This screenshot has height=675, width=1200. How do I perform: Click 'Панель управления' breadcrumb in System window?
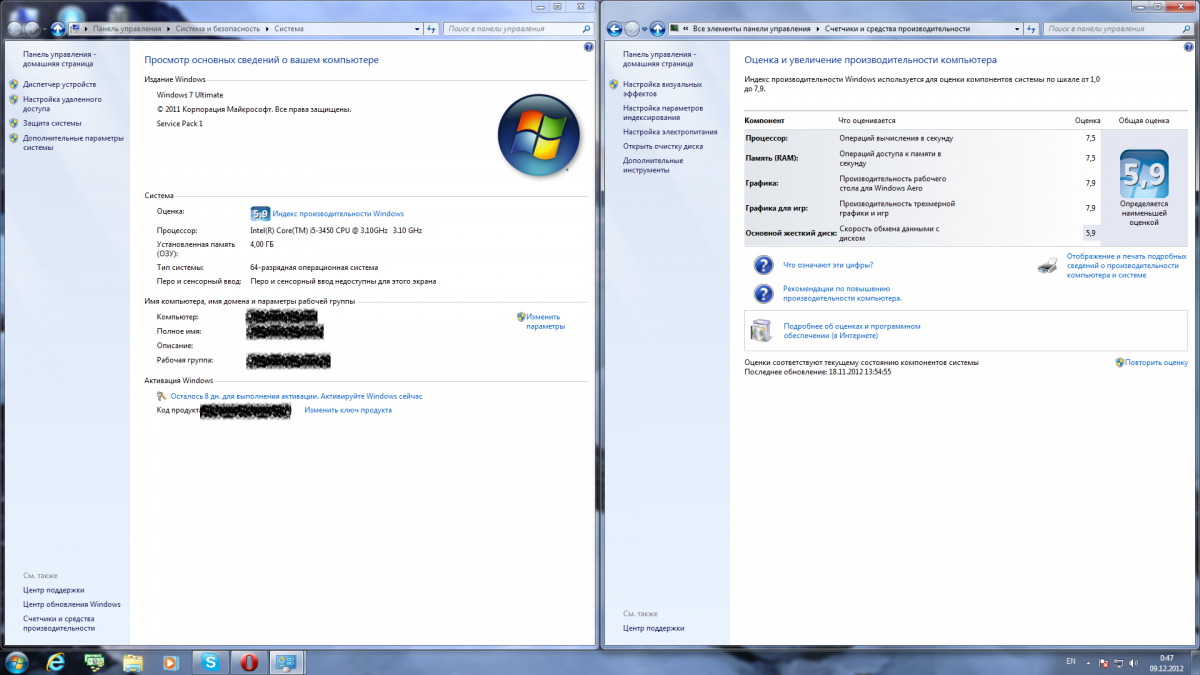(128, 29)
